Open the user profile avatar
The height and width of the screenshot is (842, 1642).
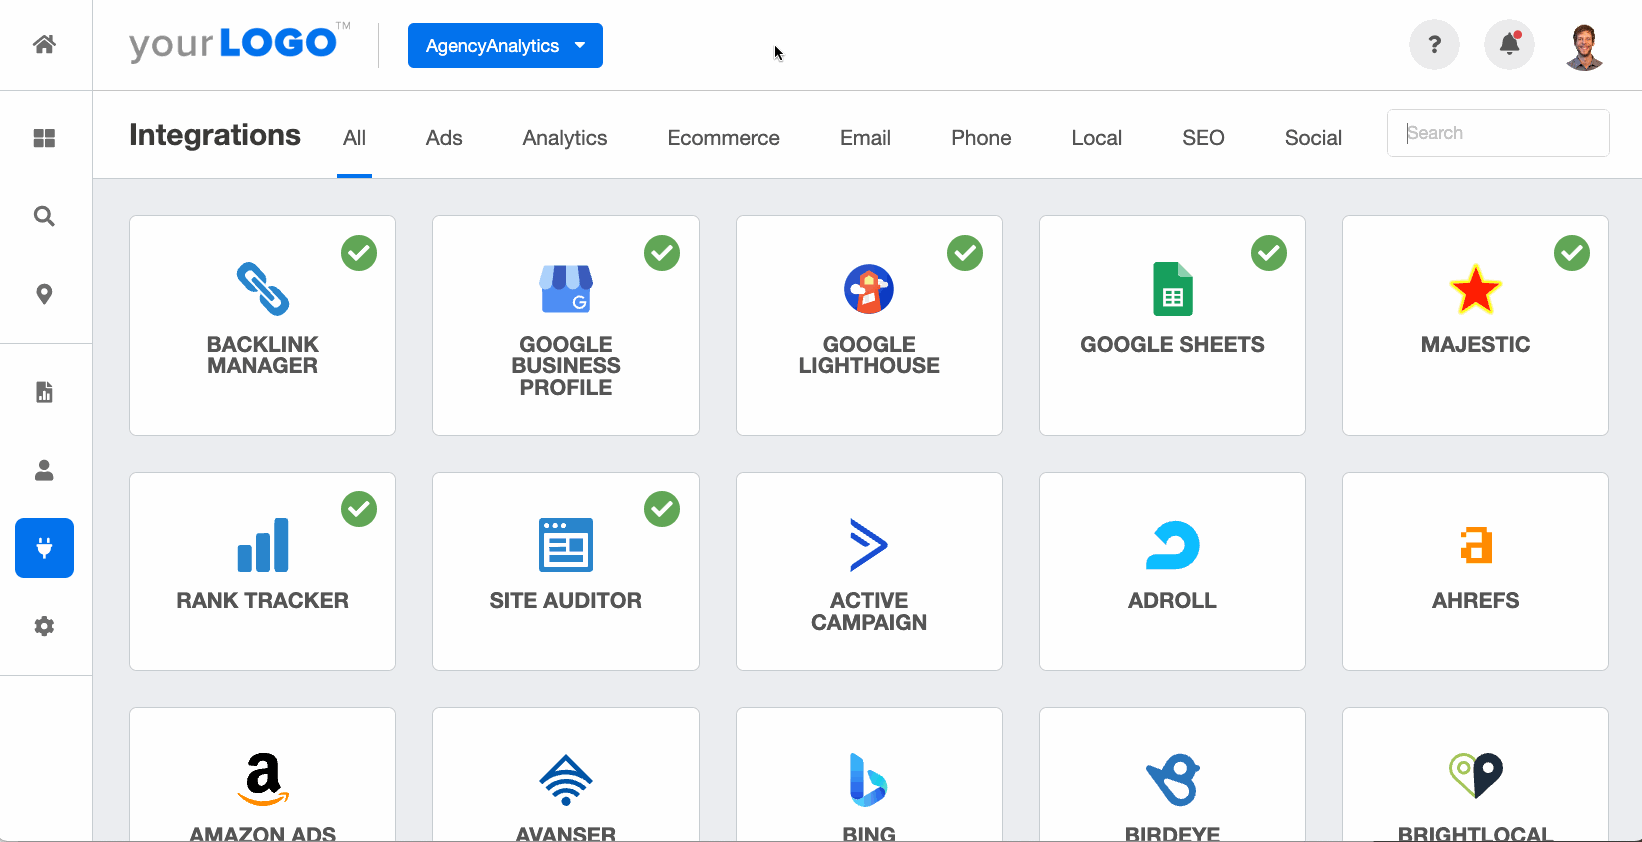coord(1584,46)
